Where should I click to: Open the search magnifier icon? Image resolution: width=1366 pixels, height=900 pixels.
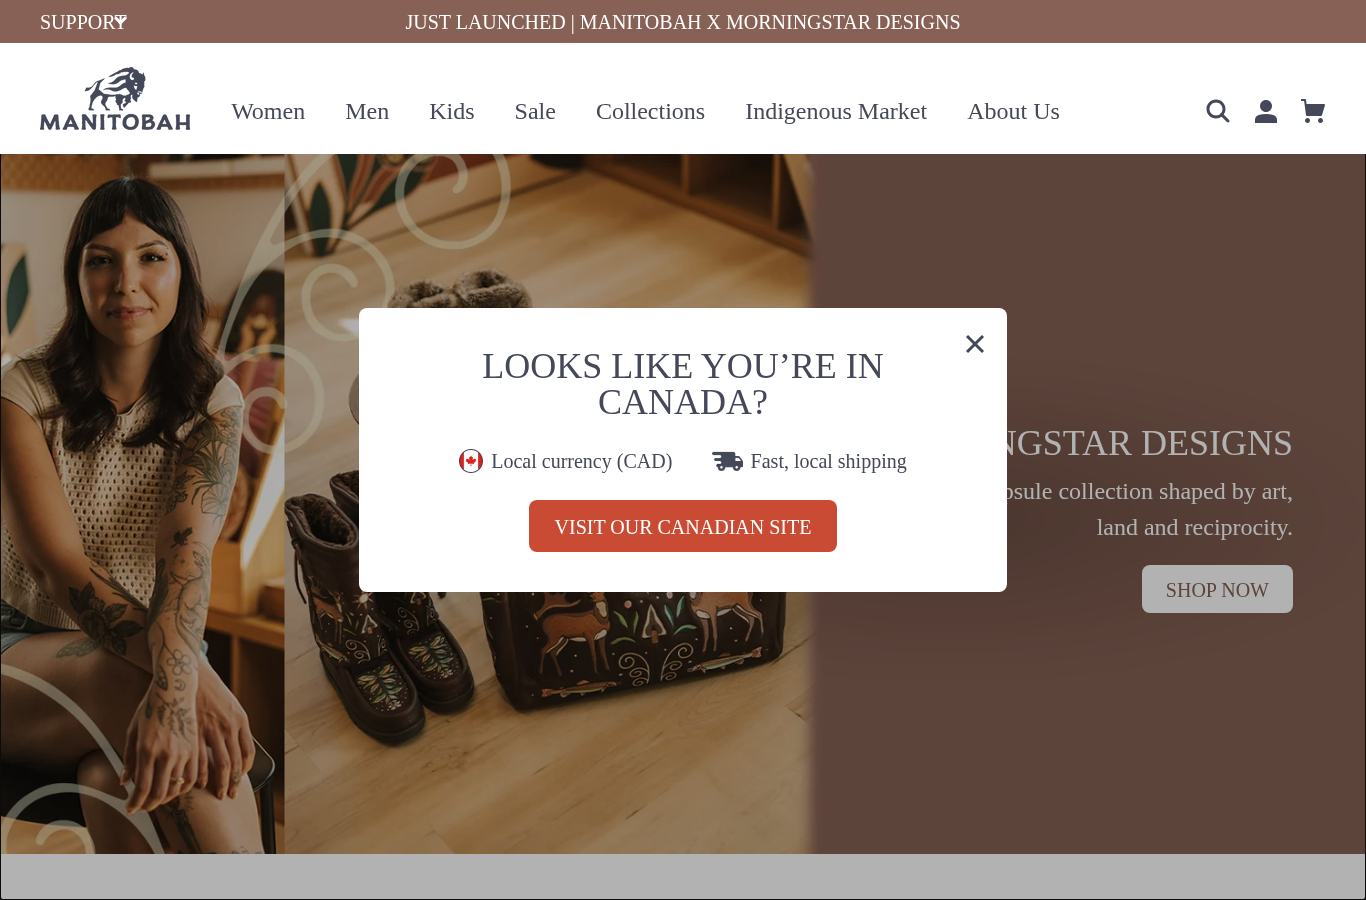click(1218, 111)
